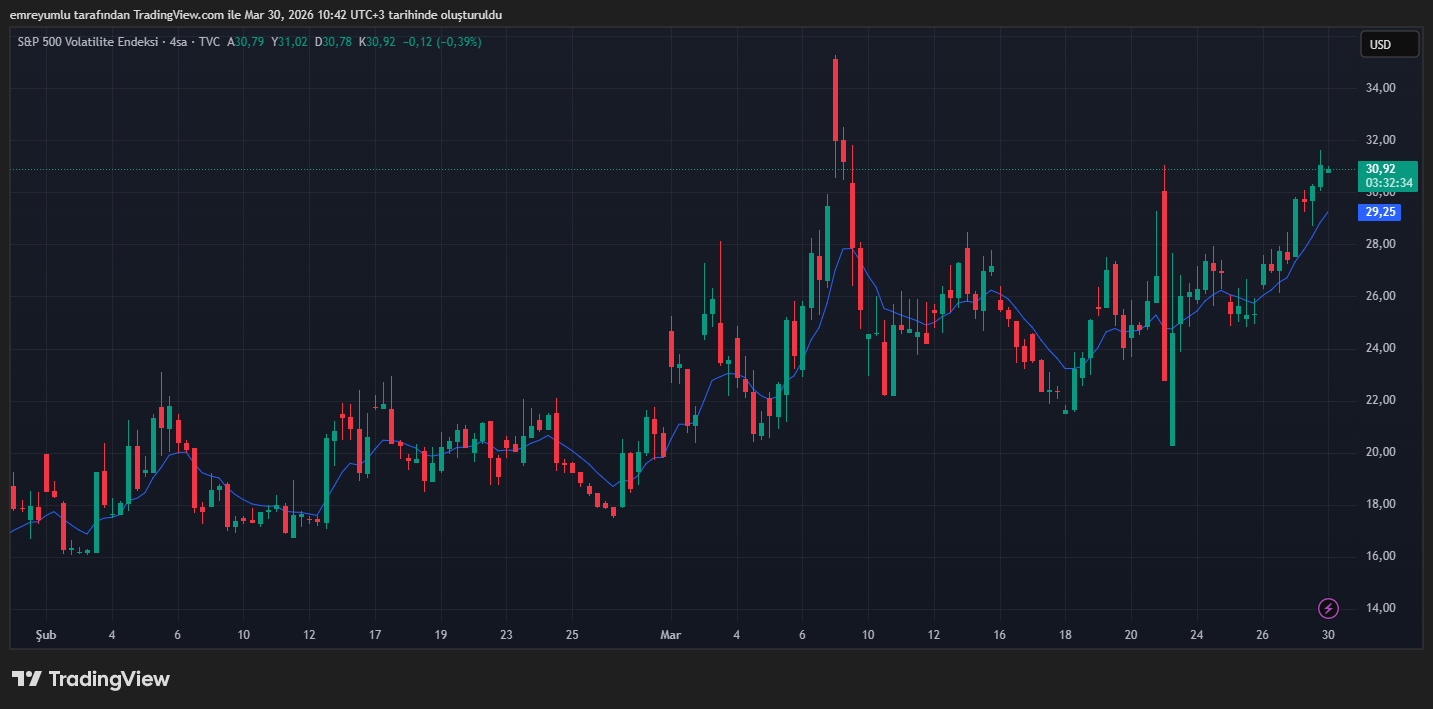
Task: Click the purple lightning bolt icon
Action: tap(1328, 608)
